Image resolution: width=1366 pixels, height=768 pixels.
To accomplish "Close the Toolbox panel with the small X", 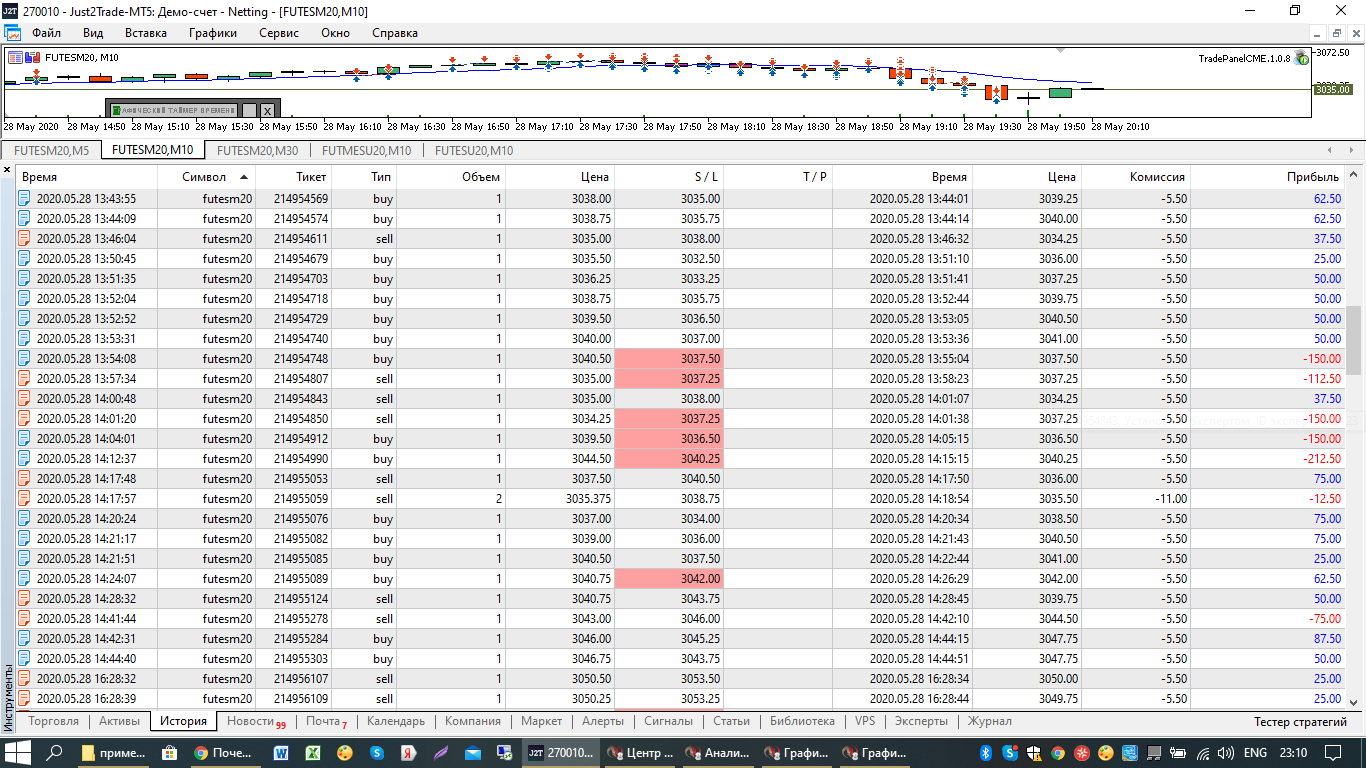I will 8,170.
